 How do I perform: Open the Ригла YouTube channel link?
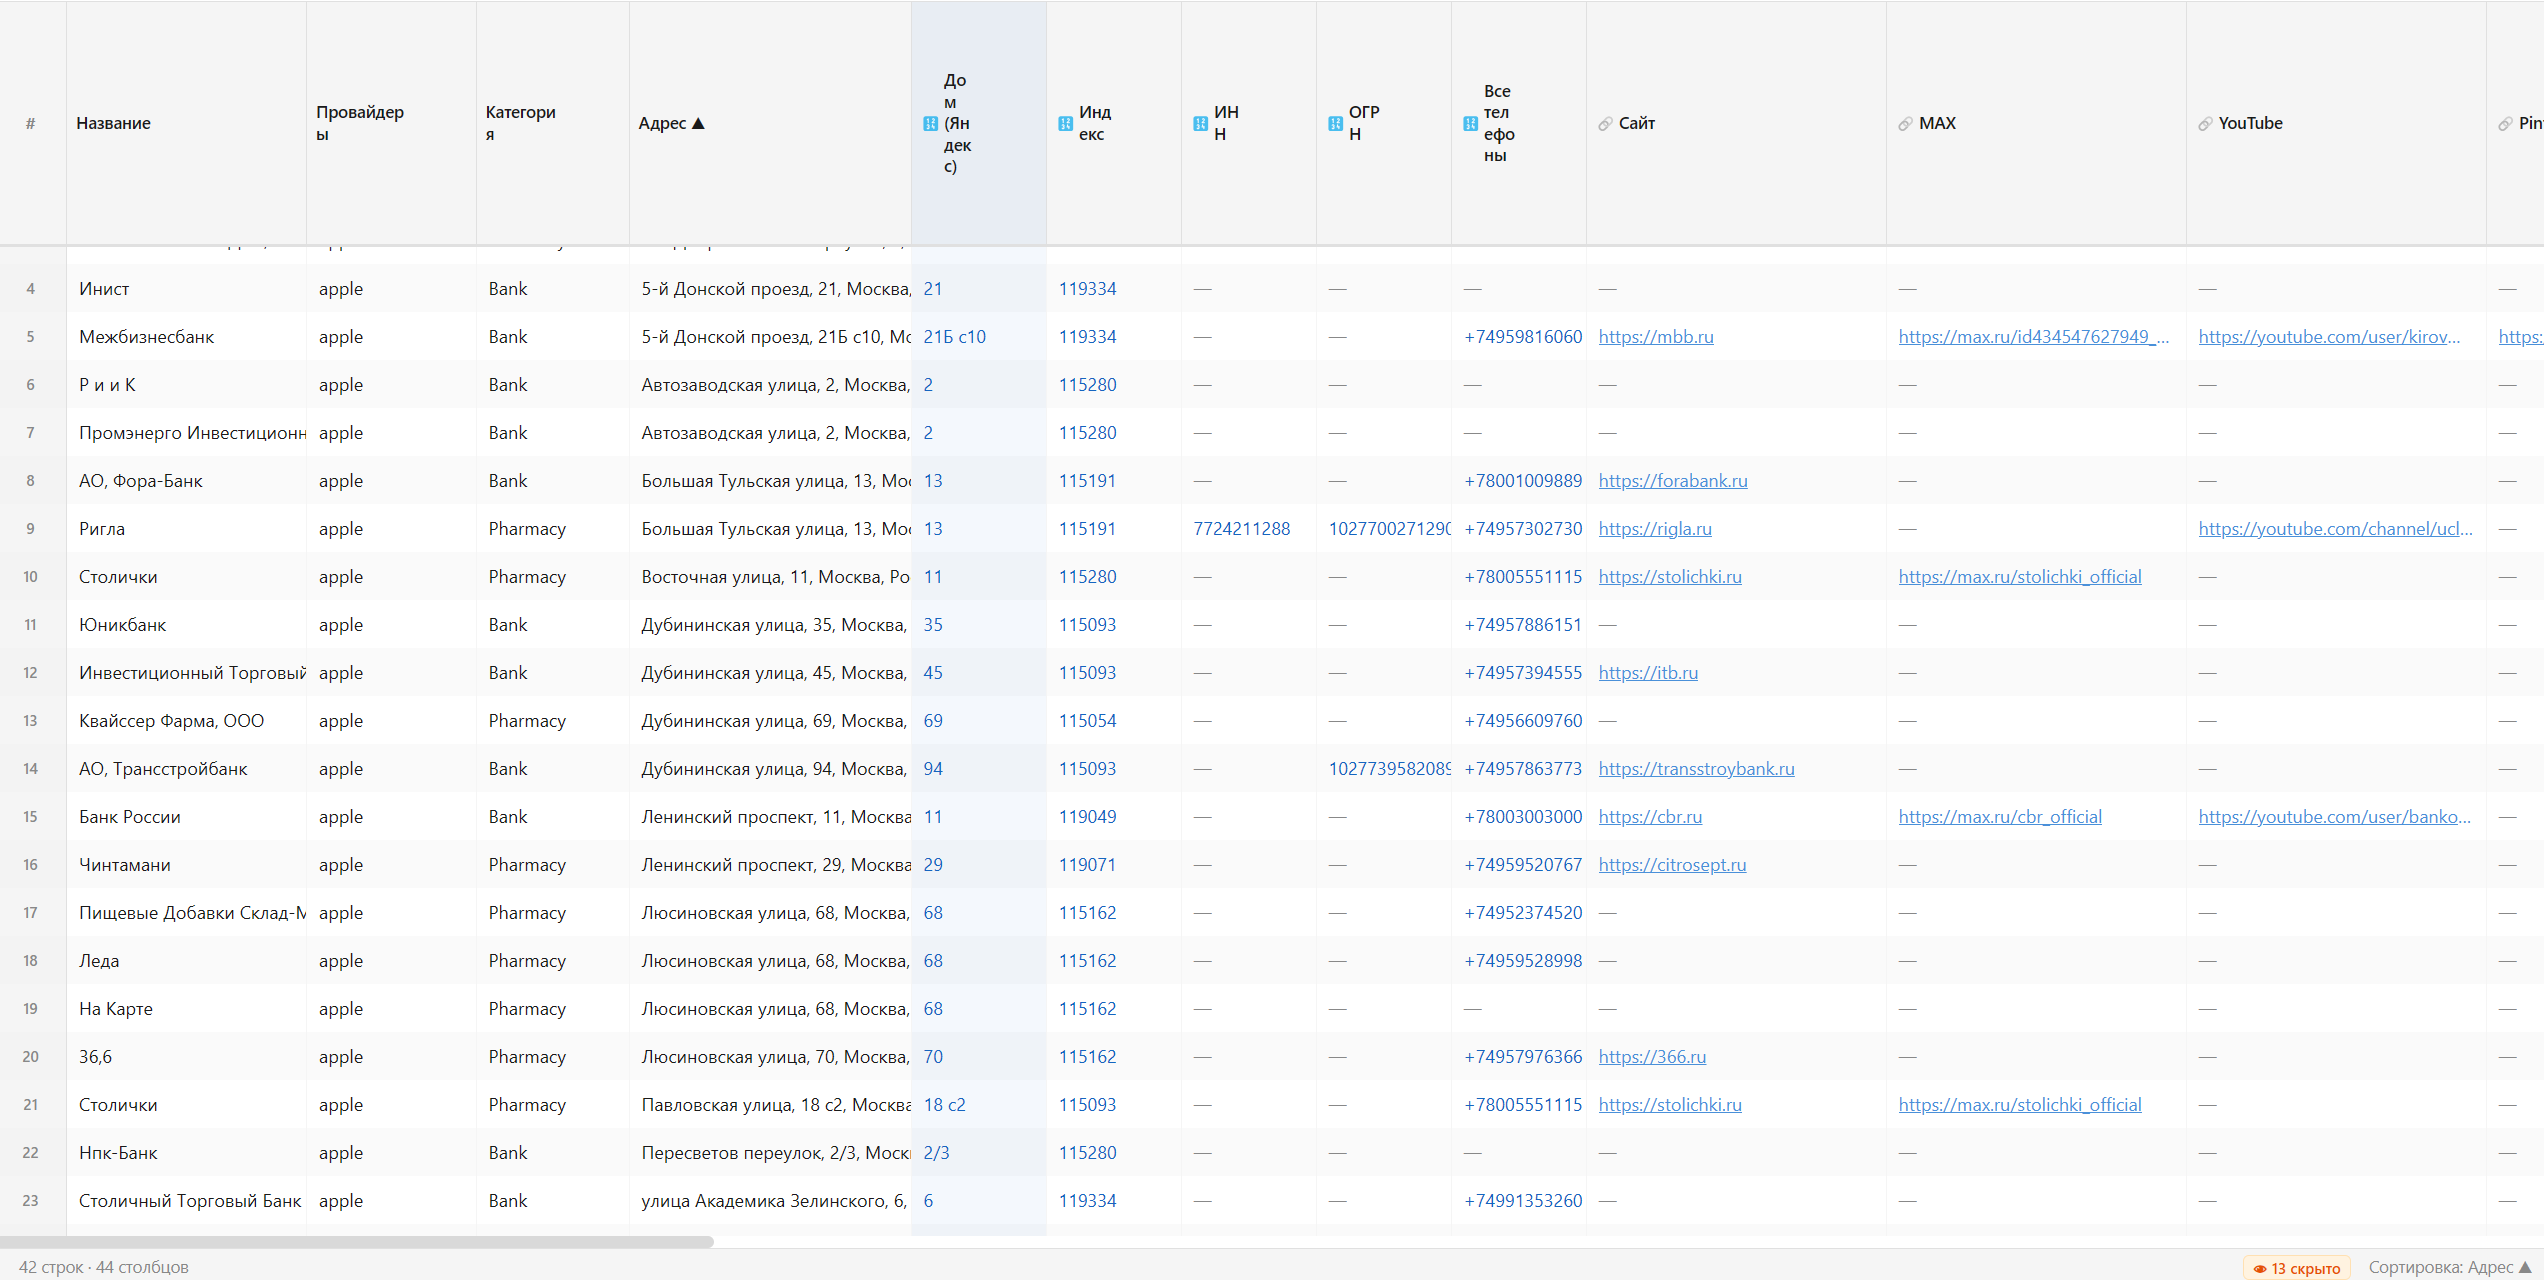tap(2335, 529)
